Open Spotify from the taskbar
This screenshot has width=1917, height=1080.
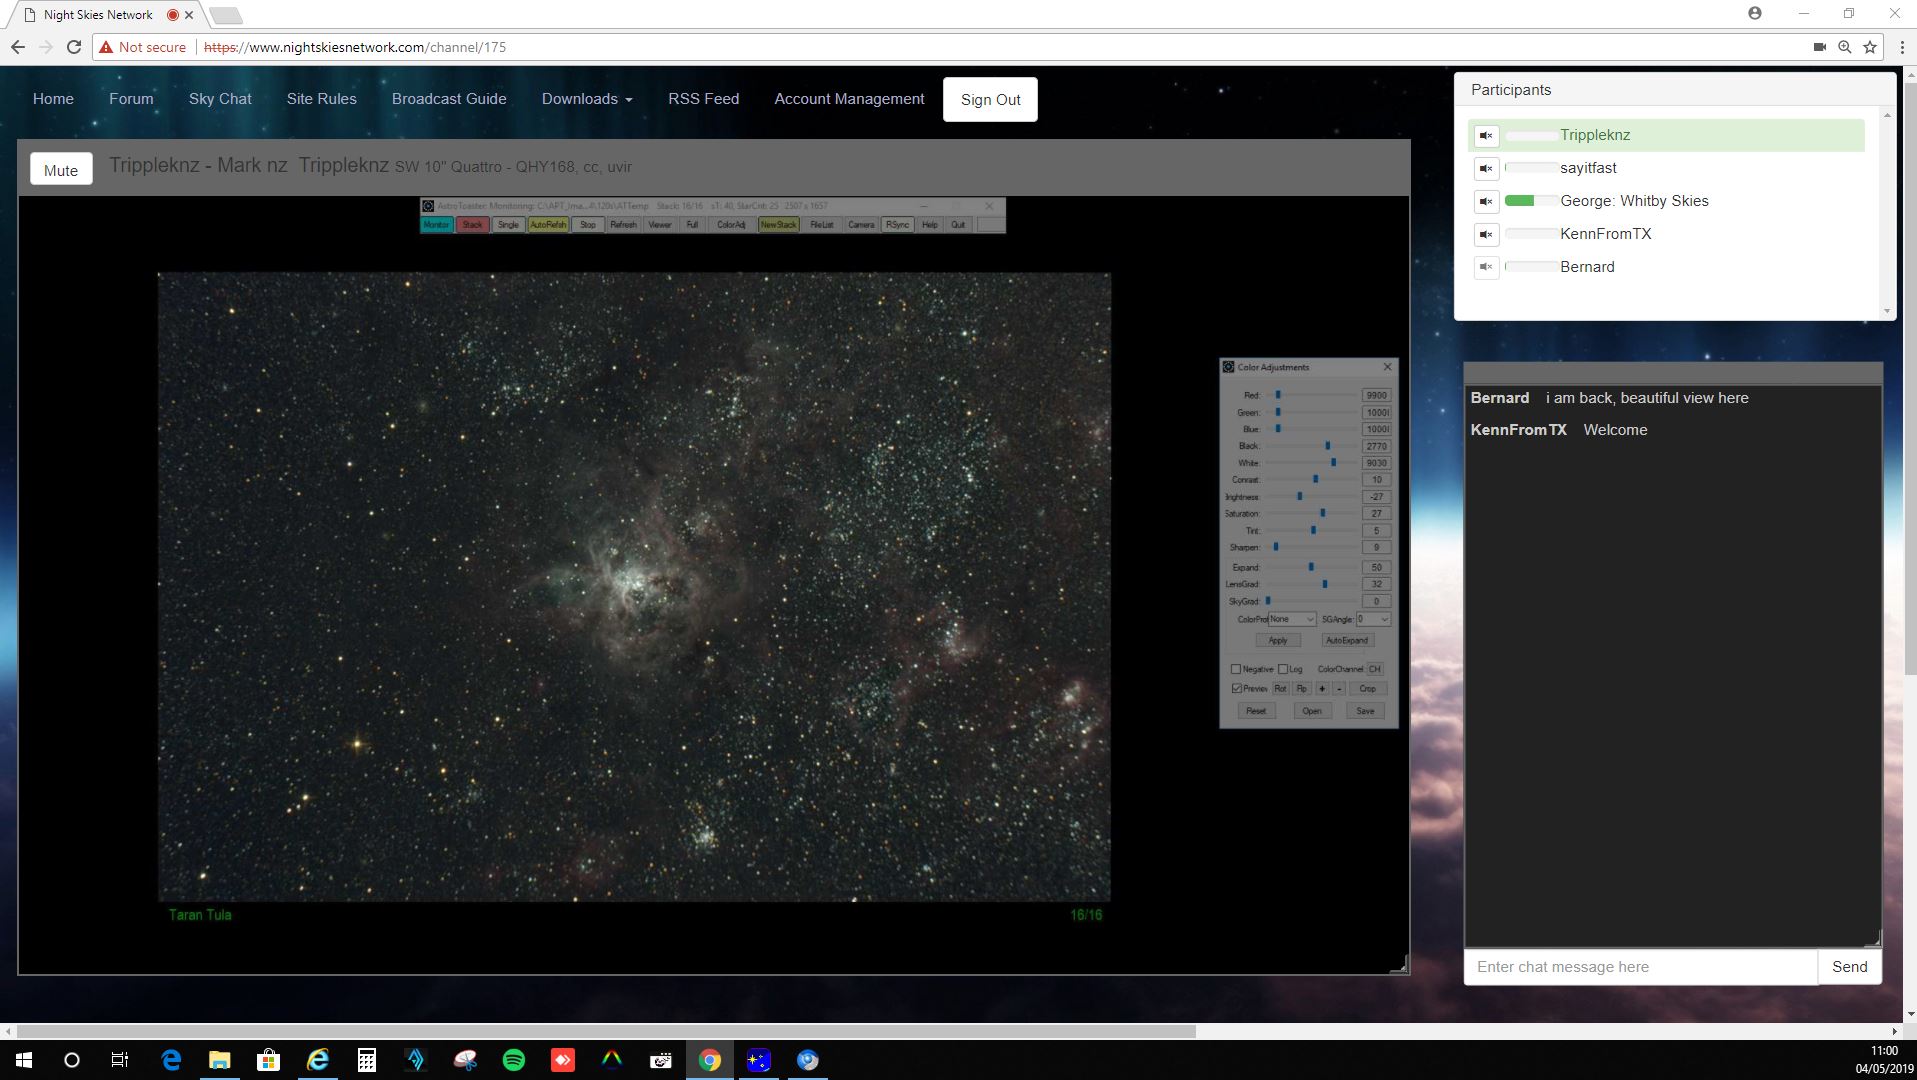point(513,1060)
